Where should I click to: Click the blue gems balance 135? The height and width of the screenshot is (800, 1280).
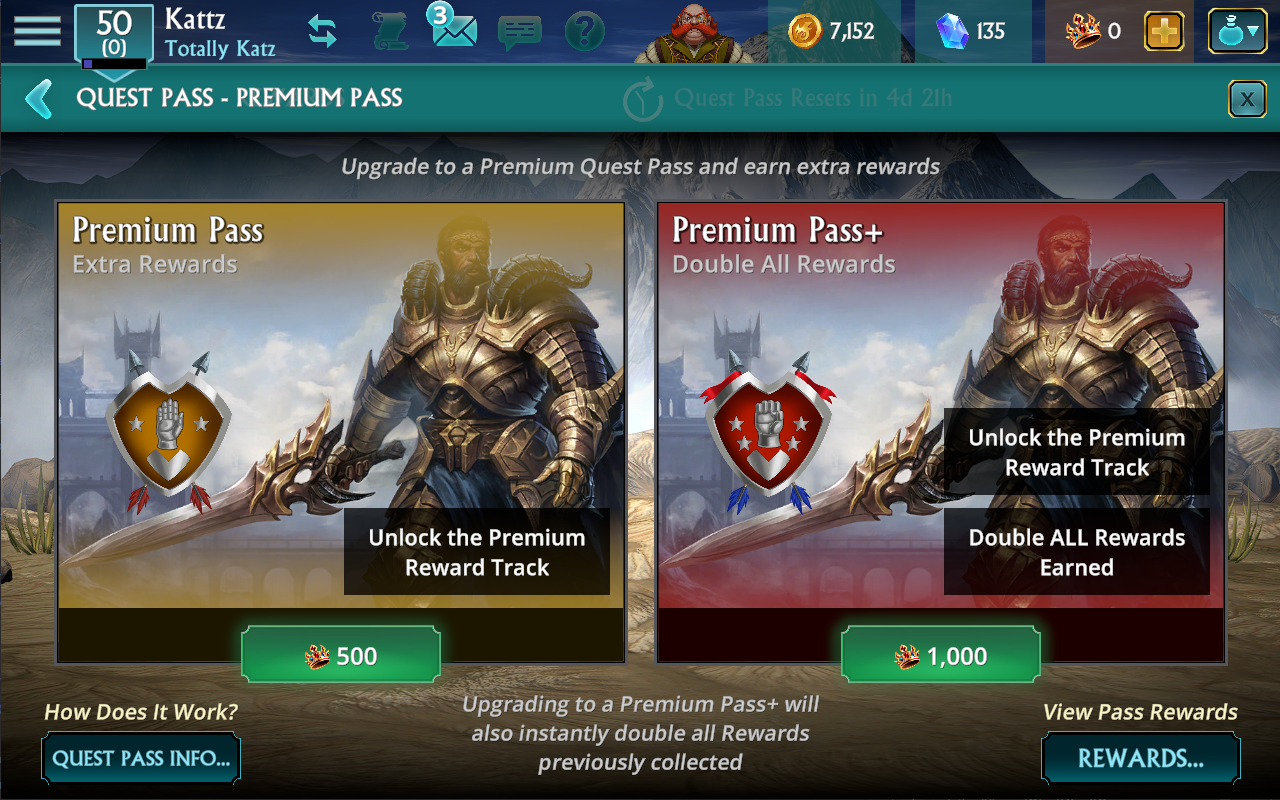(971, 31)
